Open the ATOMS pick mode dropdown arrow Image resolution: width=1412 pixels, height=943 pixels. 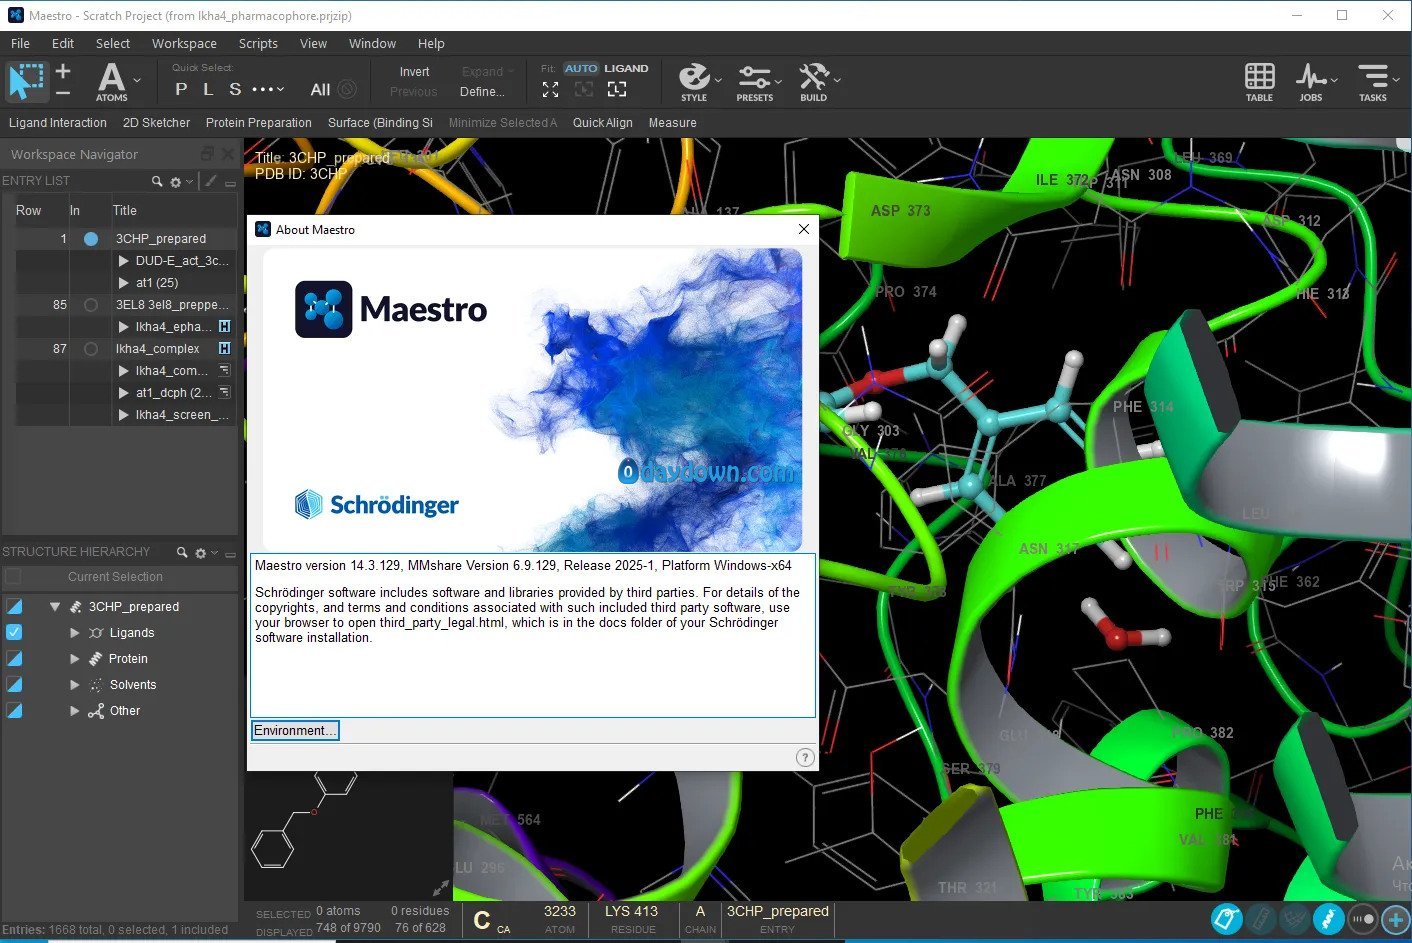click(138, 80)
